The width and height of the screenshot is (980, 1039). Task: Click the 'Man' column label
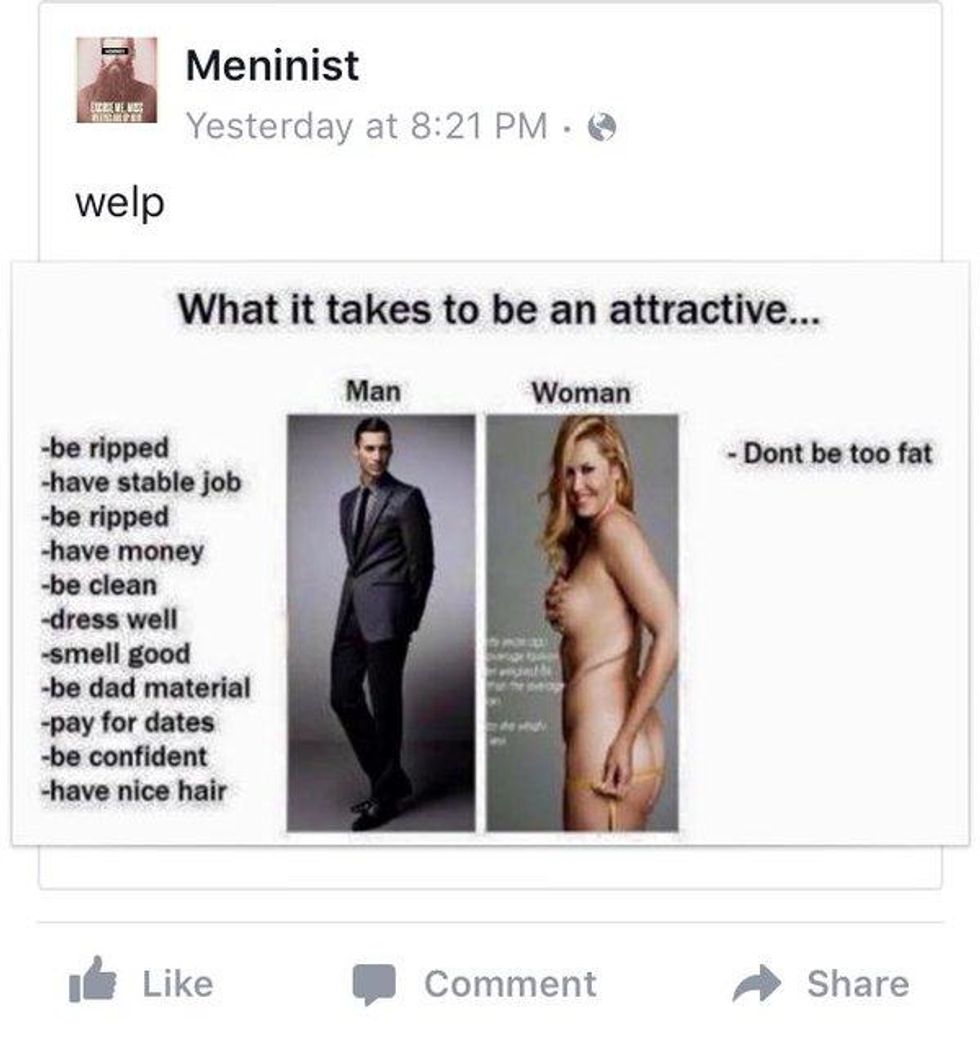click(x=373, y=391)
